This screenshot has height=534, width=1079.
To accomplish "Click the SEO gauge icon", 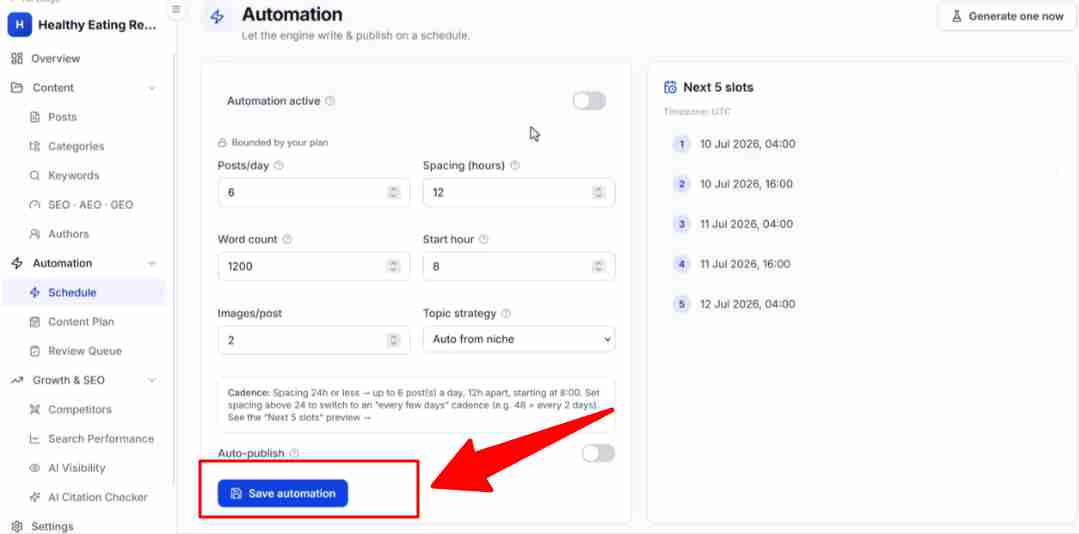I will [35, 204].
